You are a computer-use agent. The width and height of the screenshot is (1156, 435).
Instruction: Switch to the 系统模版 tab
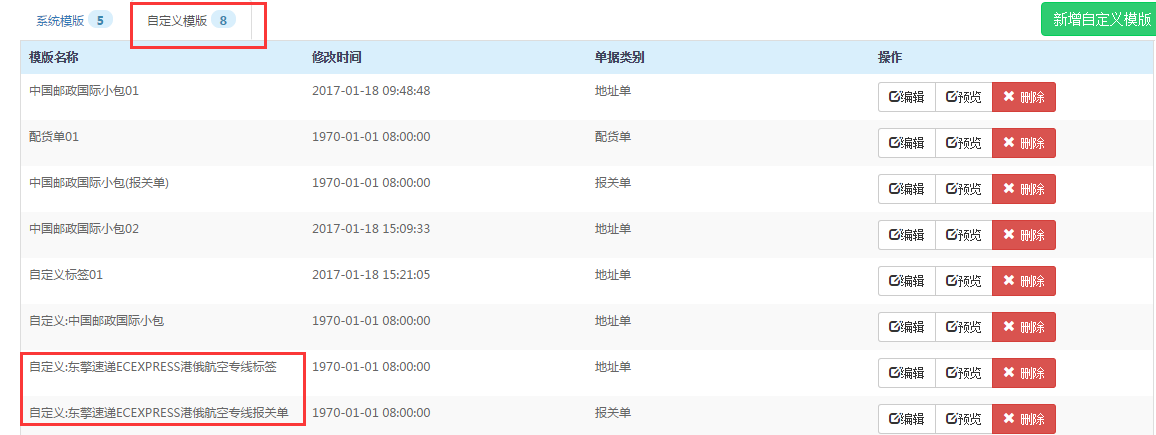pos(60,20)
